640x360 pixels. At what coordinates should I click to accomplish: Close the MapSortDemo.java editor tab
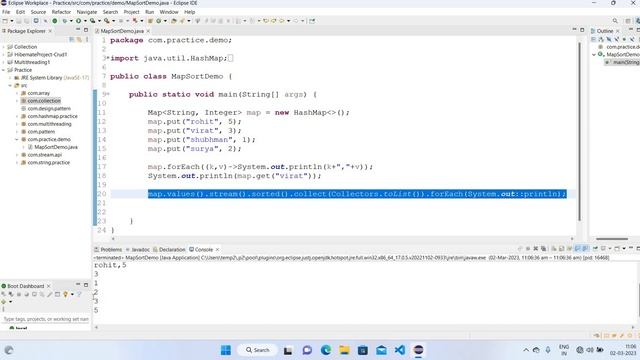(148, 31)
